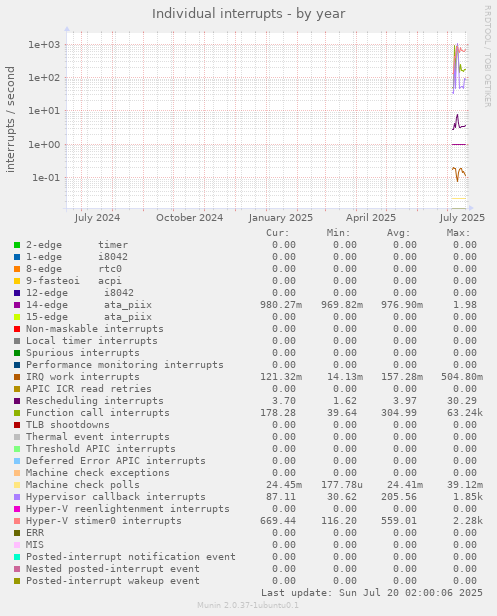Click the 'Deferred Error APIC interrupts' legend label
Screen dimensions: 497x616
tap(116, 461)
